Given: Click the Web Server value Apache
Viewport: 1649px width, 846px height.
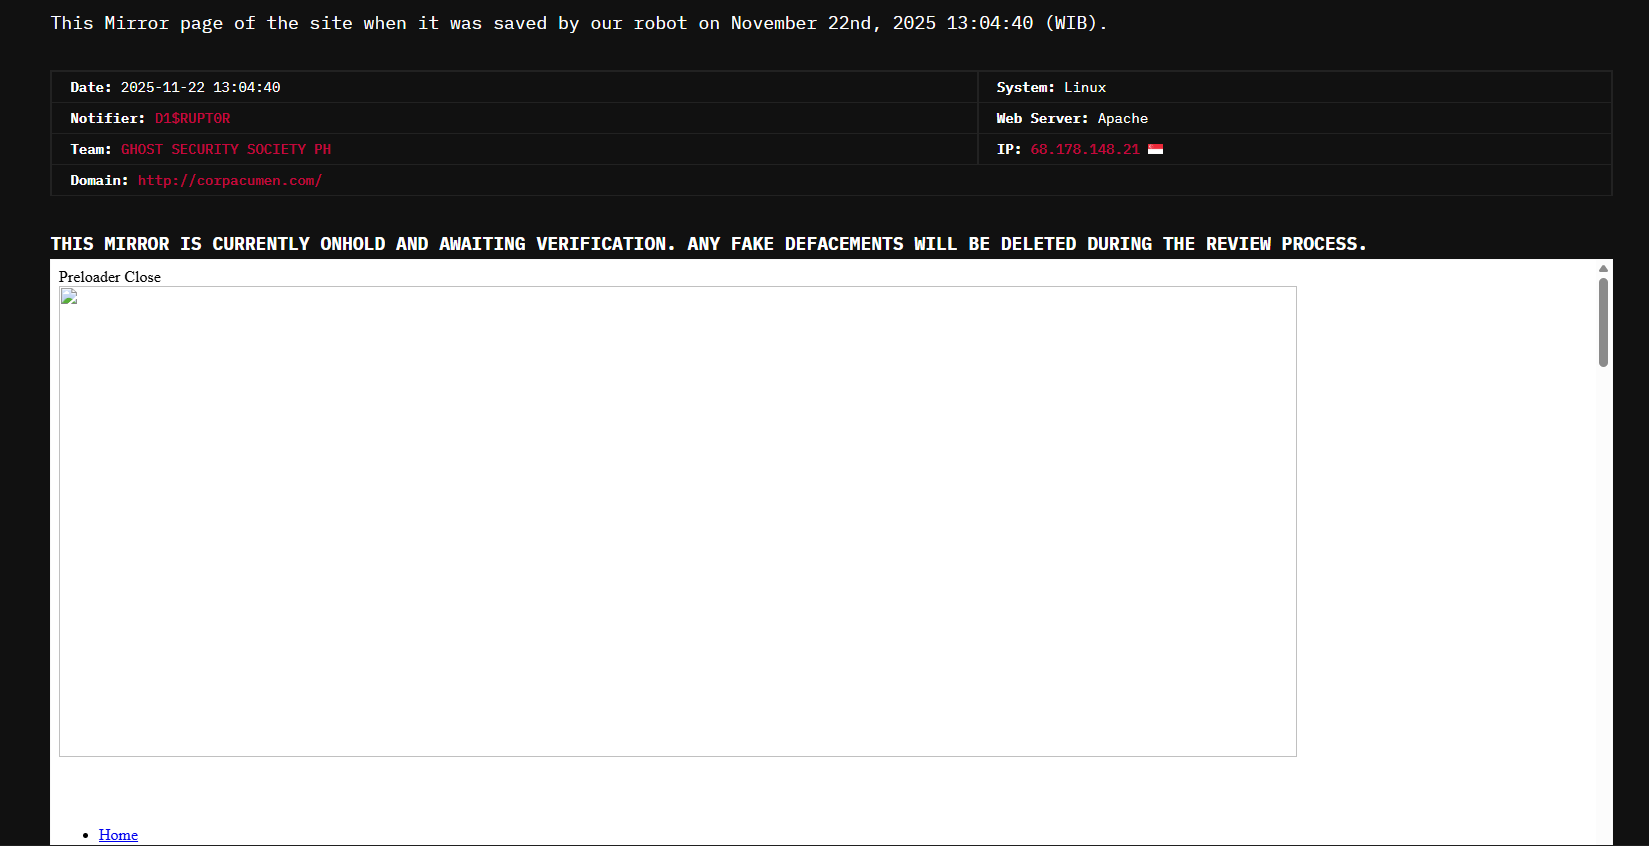Looking at the screenshot, I should coord(1122,118).
